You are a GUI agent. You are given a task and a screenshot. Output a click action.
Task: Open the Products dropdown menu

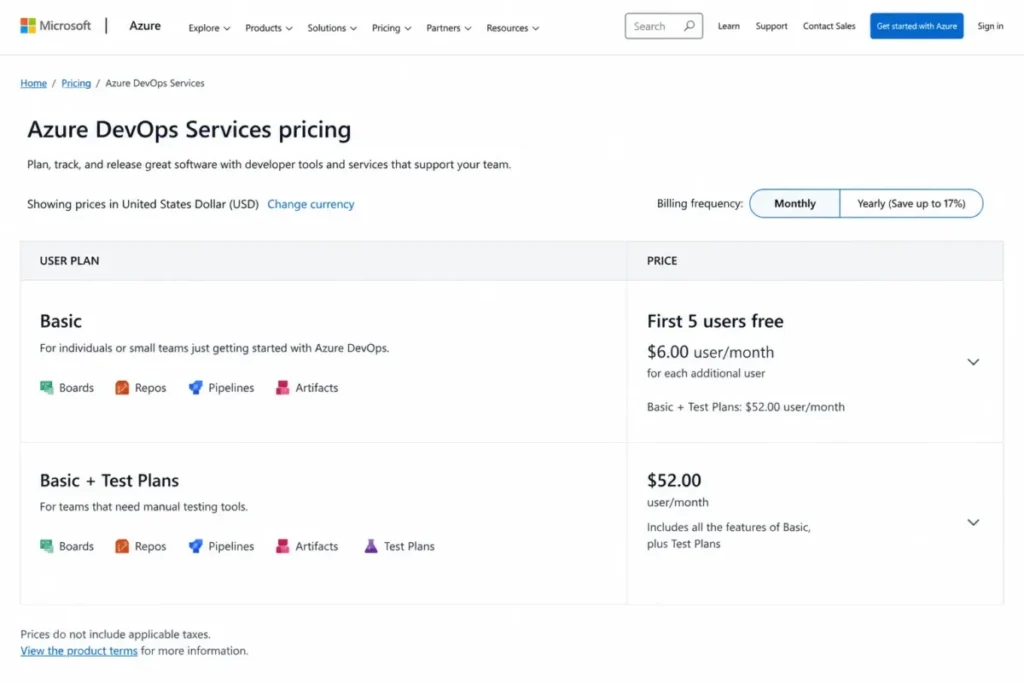[x=268, y=28]
